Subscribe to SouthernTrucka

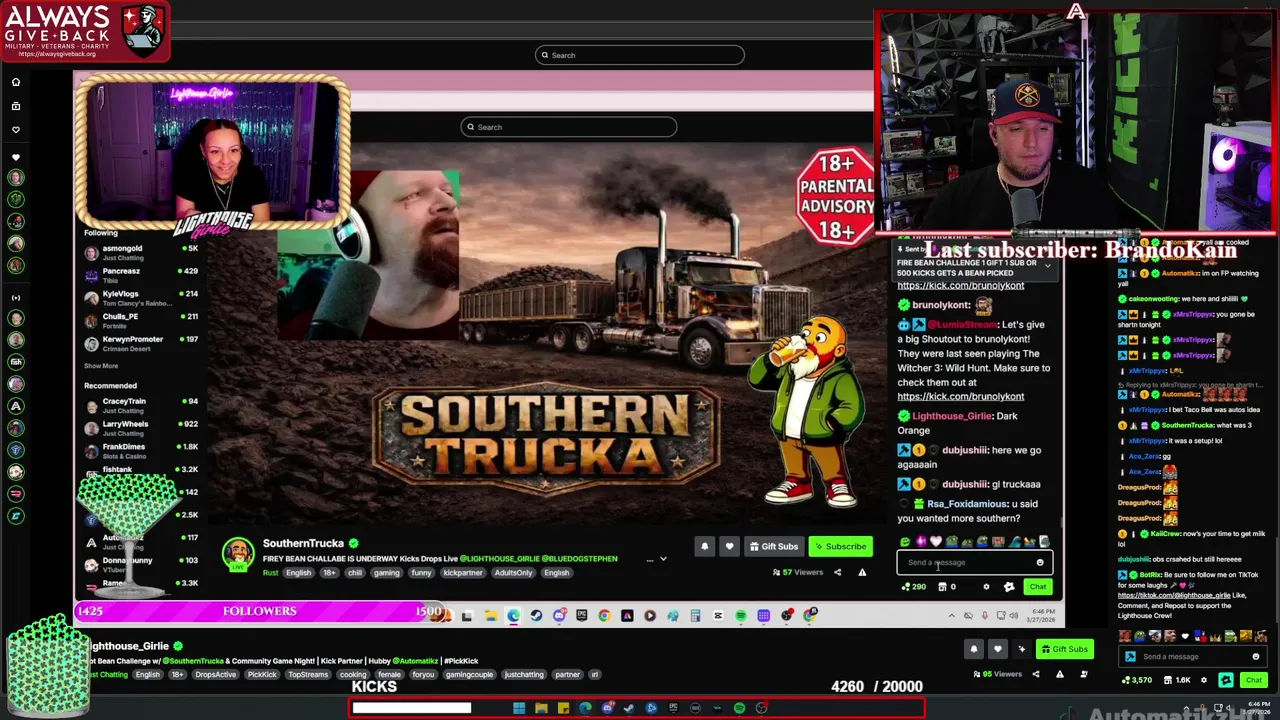(840, 546)
